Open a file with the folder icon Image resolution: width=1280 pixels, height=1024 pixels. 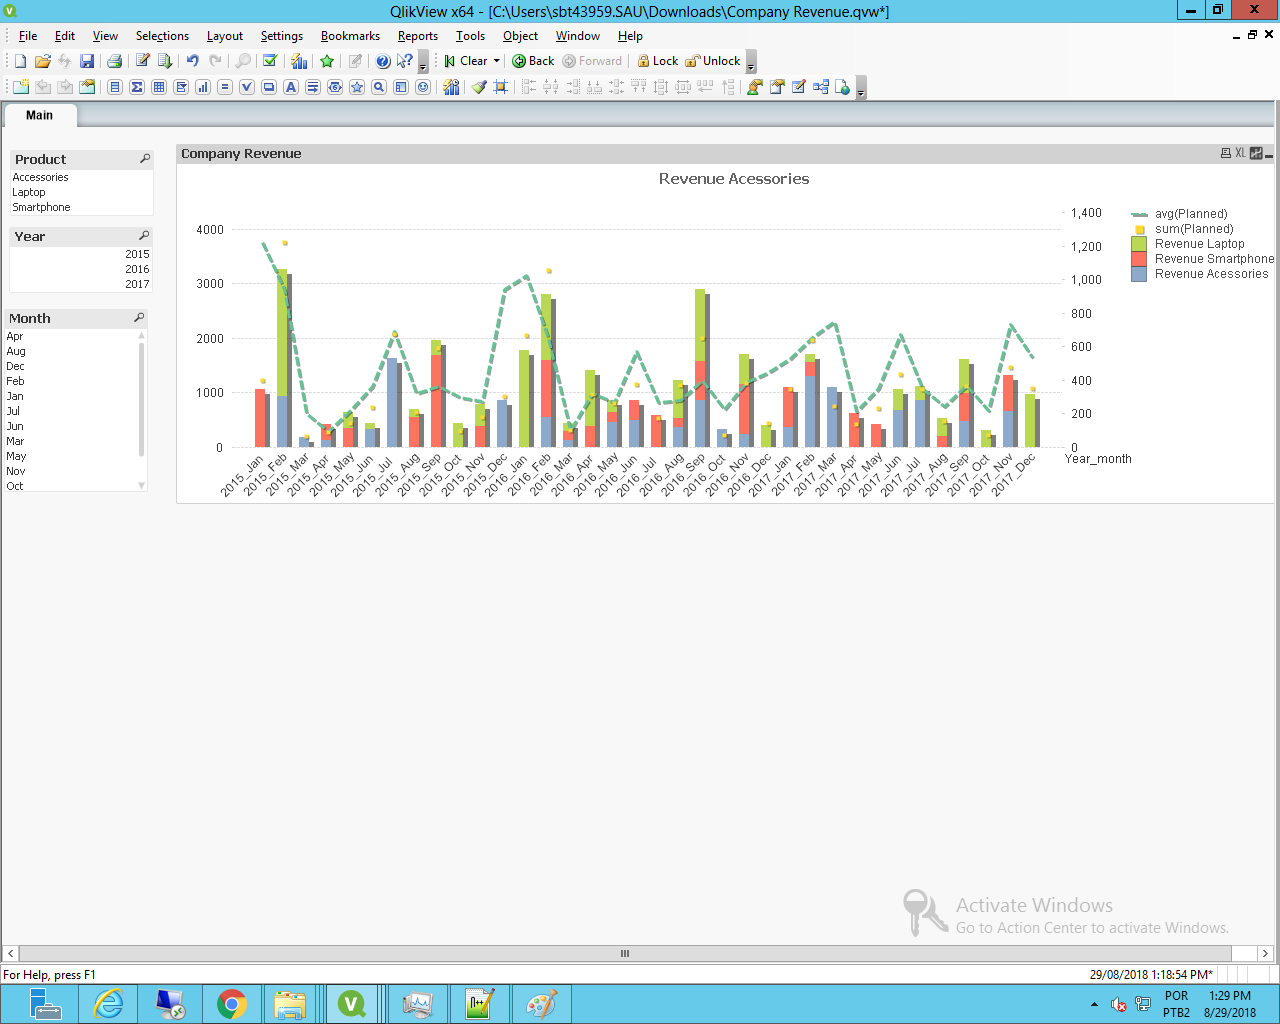point(42,61)
